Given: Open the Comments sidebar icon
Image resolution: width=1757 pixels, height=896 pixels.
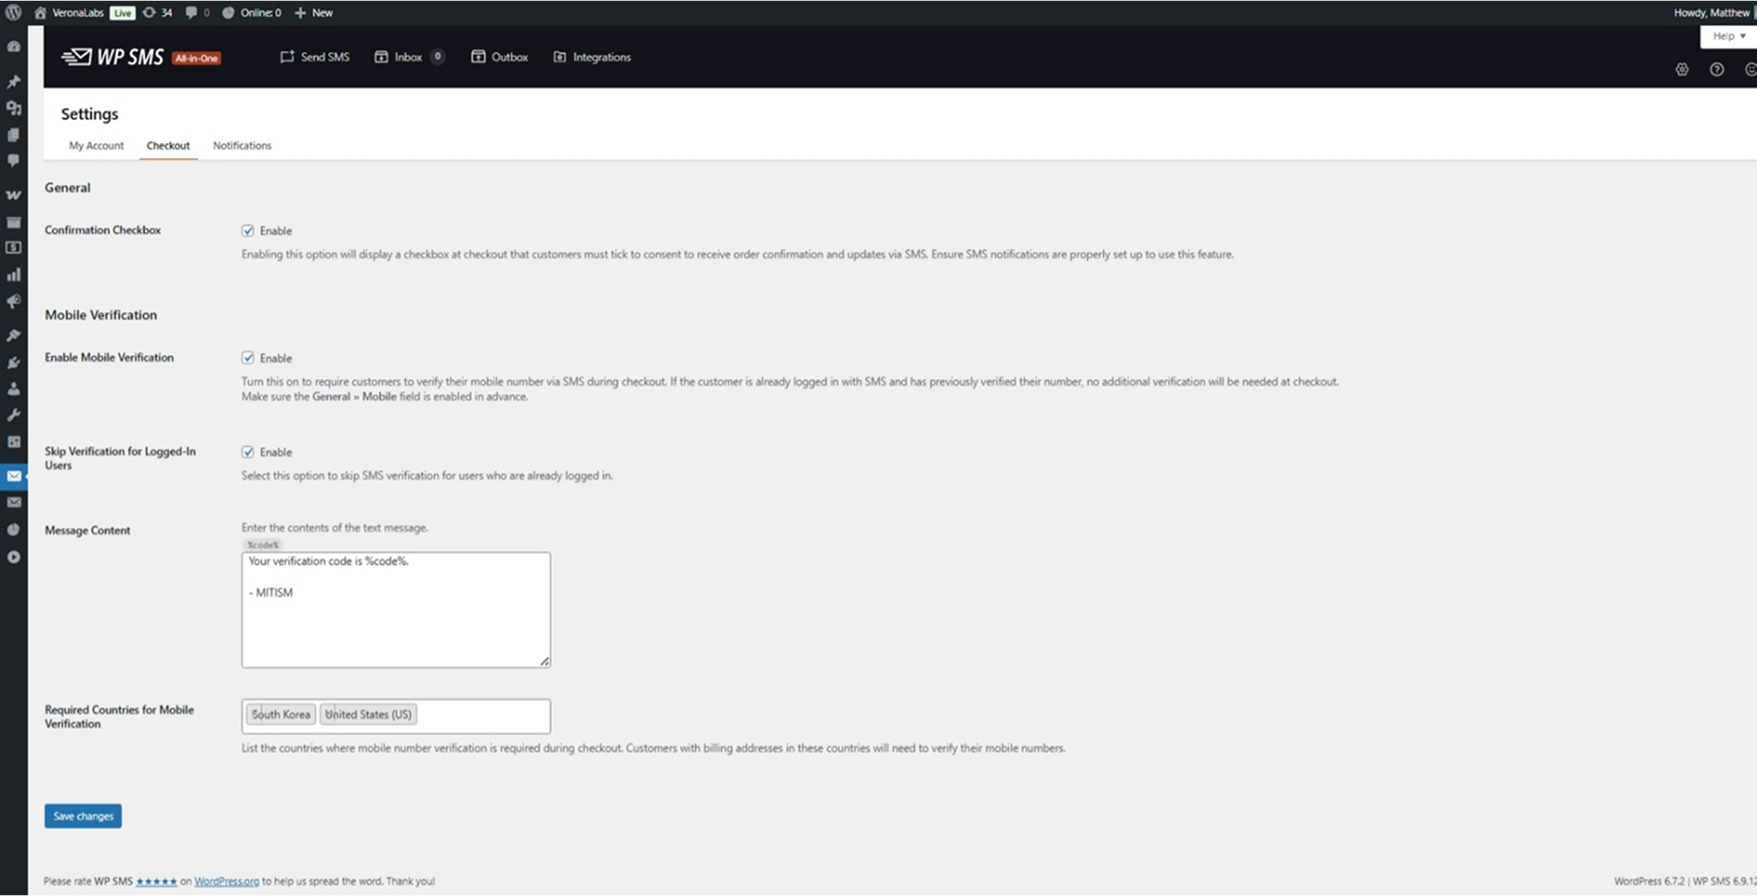Looking at the screenshot, I should pos(14,160).
